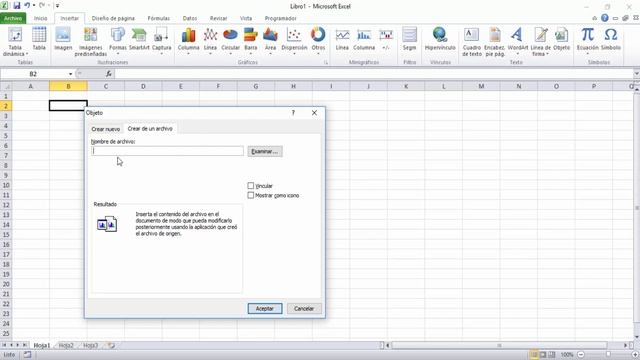Click the Tabla icon in ribbon

coord(39,39)
